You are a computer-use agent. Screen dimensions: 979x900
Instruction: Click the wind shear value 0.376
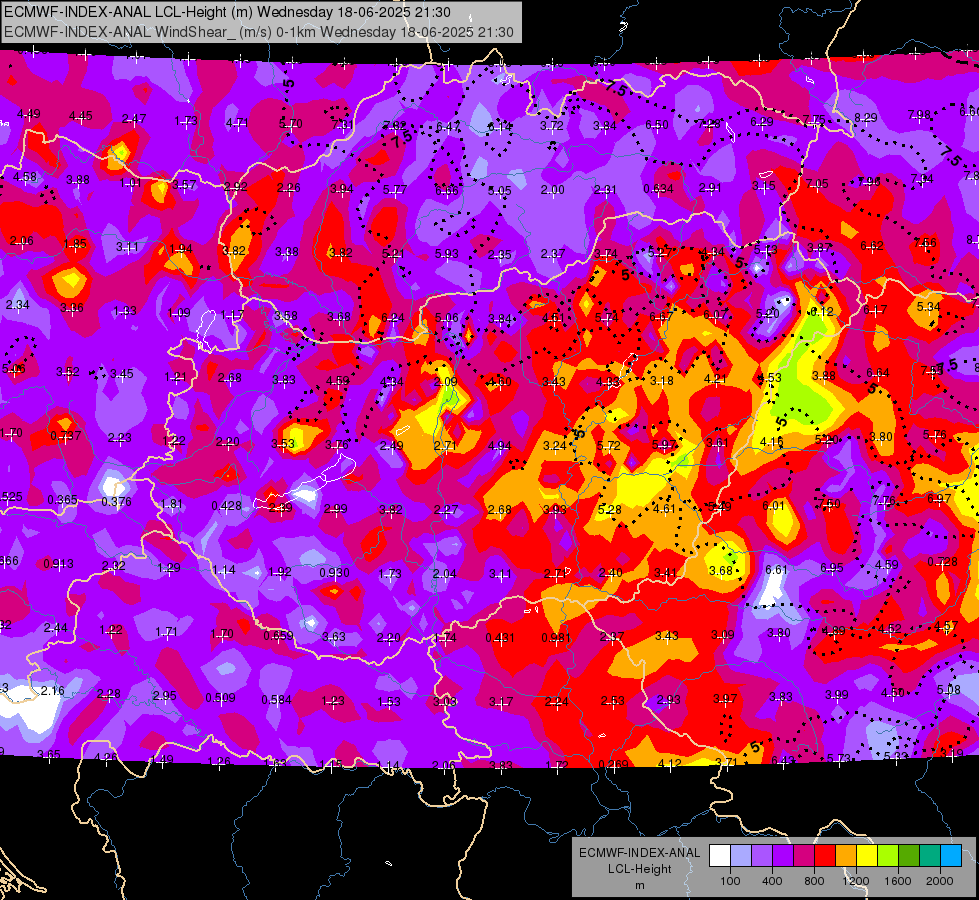(116, 502)
